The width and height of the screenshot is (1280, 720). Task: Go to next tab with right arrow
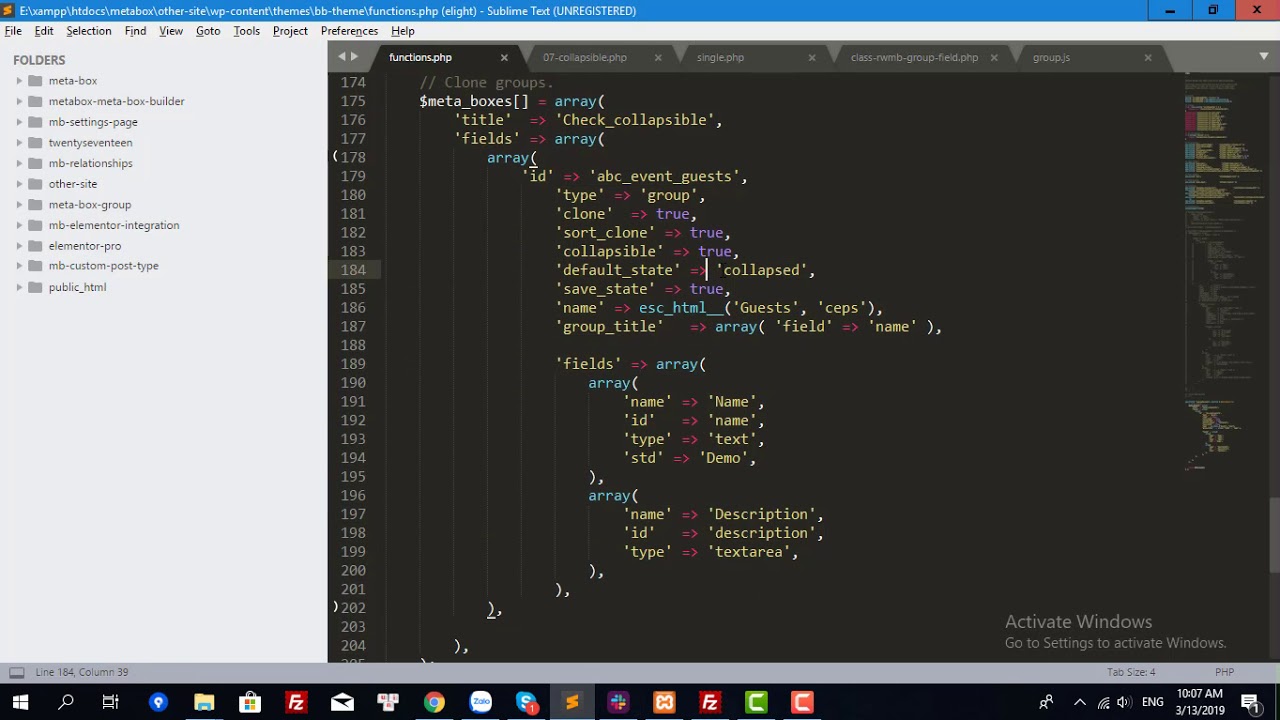point(354,57)
